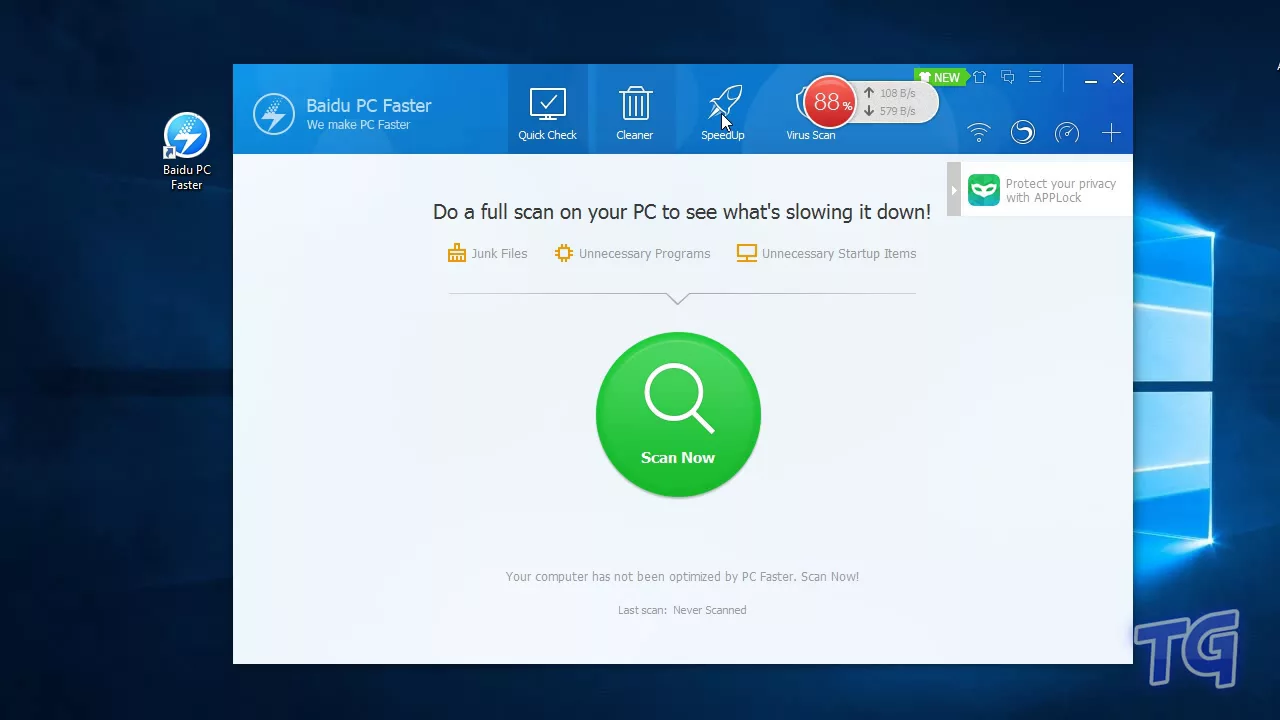The width and height of the screenshot is (1280, 720).
Task: Click the plus icon to add tools
Action: (x=1111, y=132)
